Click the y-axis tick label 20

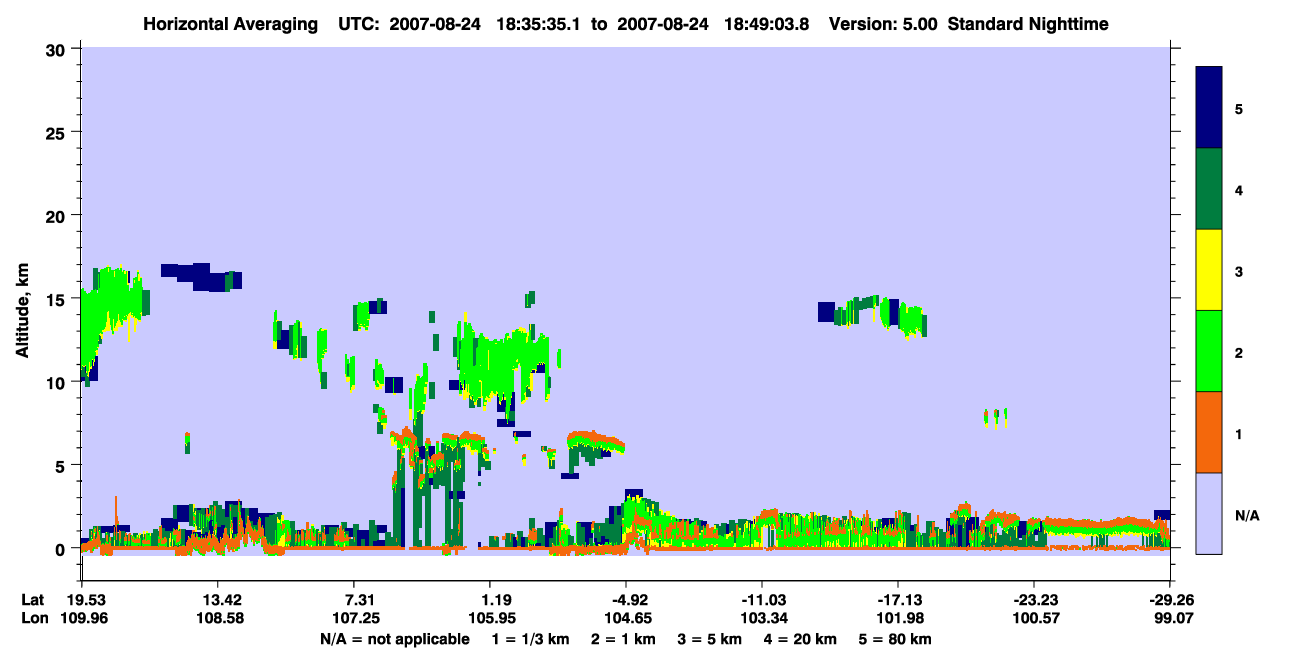pos(58,215)
